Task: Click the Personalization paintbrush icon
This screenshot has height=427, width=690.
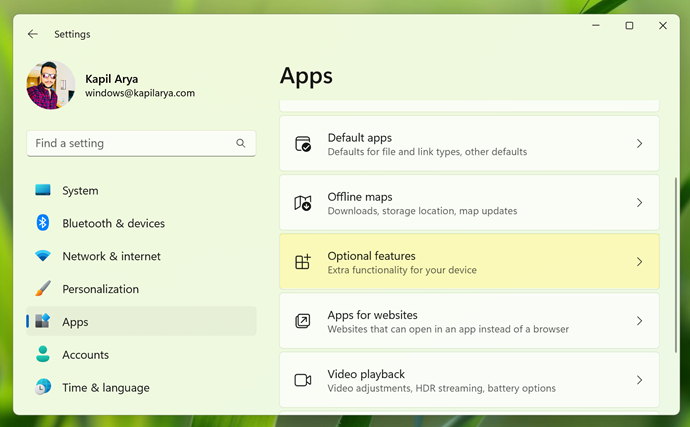Action: (x=43, y=289)
